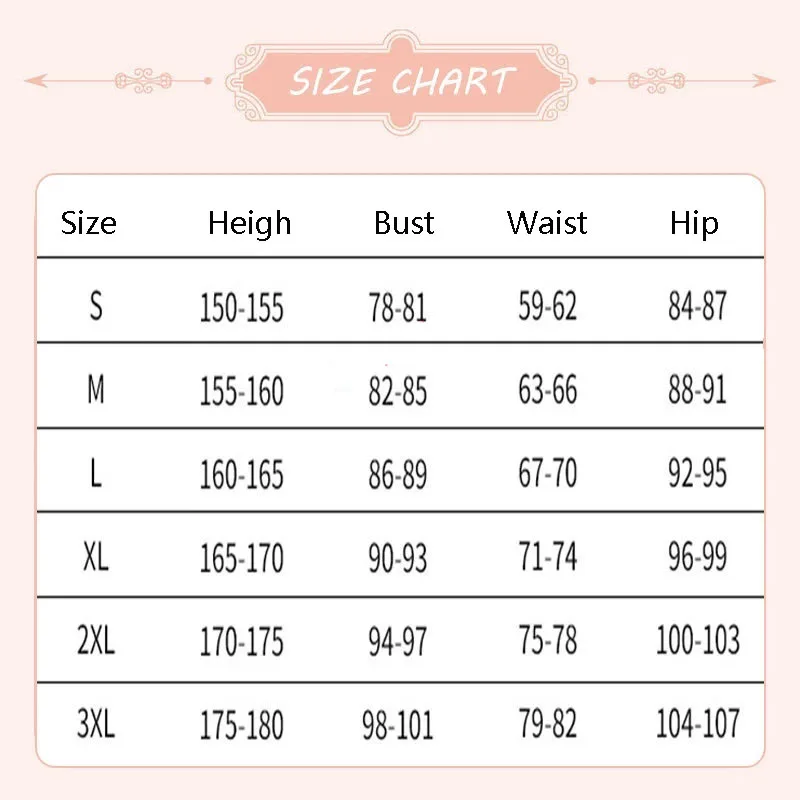Image resolution: width=800 pixels, height=800 pixels.
Task: Click the 2XL size row label
Action: [96, 640]
